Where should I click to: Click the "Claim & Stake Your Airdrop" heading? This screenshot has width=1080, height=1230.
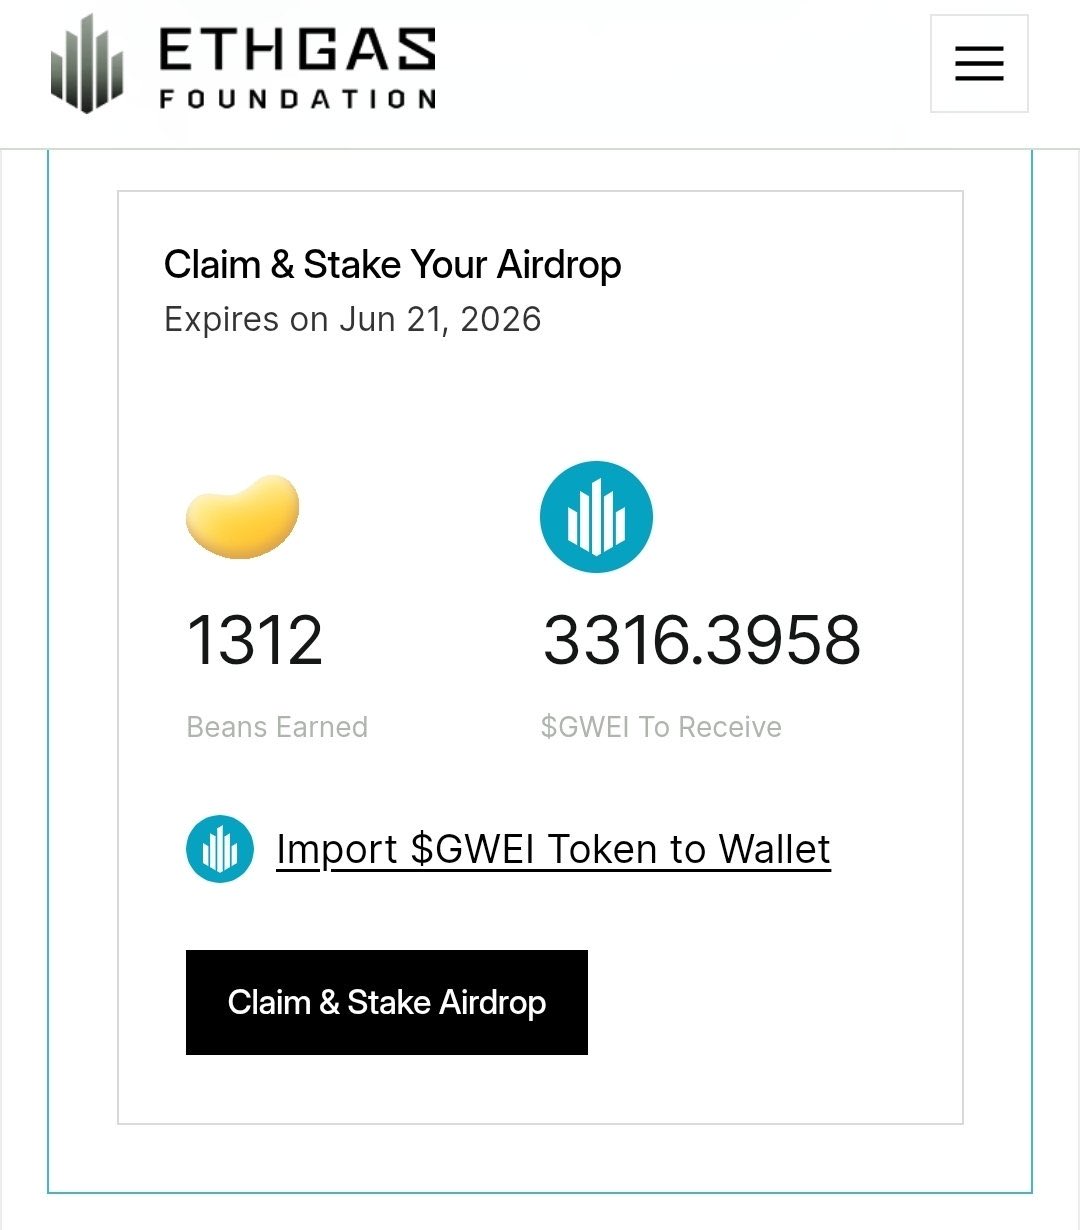click(x=392, y=265)
